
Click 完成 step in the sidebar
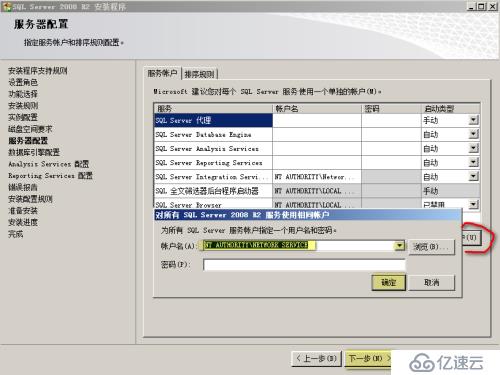(16, 234)
